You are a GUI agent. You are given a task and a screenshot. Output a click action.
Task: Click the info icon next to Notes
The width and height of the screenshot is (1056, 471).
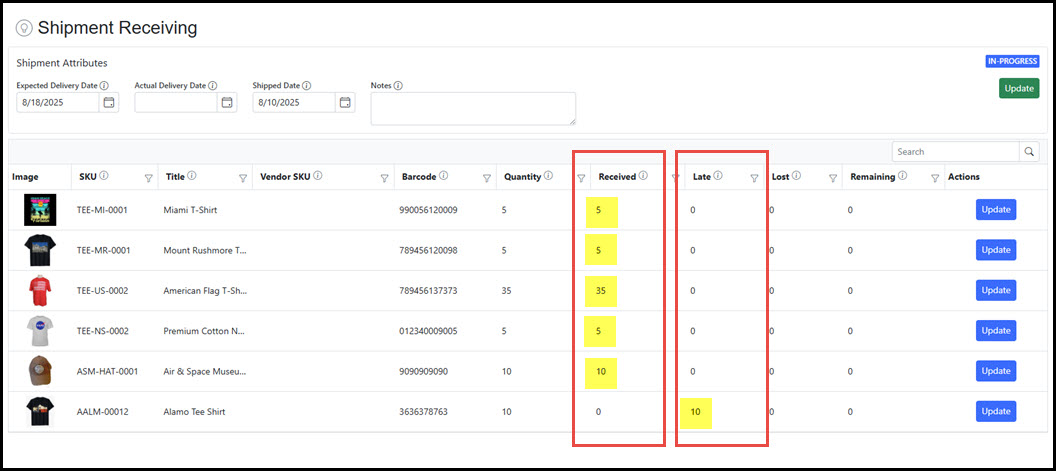398,86
